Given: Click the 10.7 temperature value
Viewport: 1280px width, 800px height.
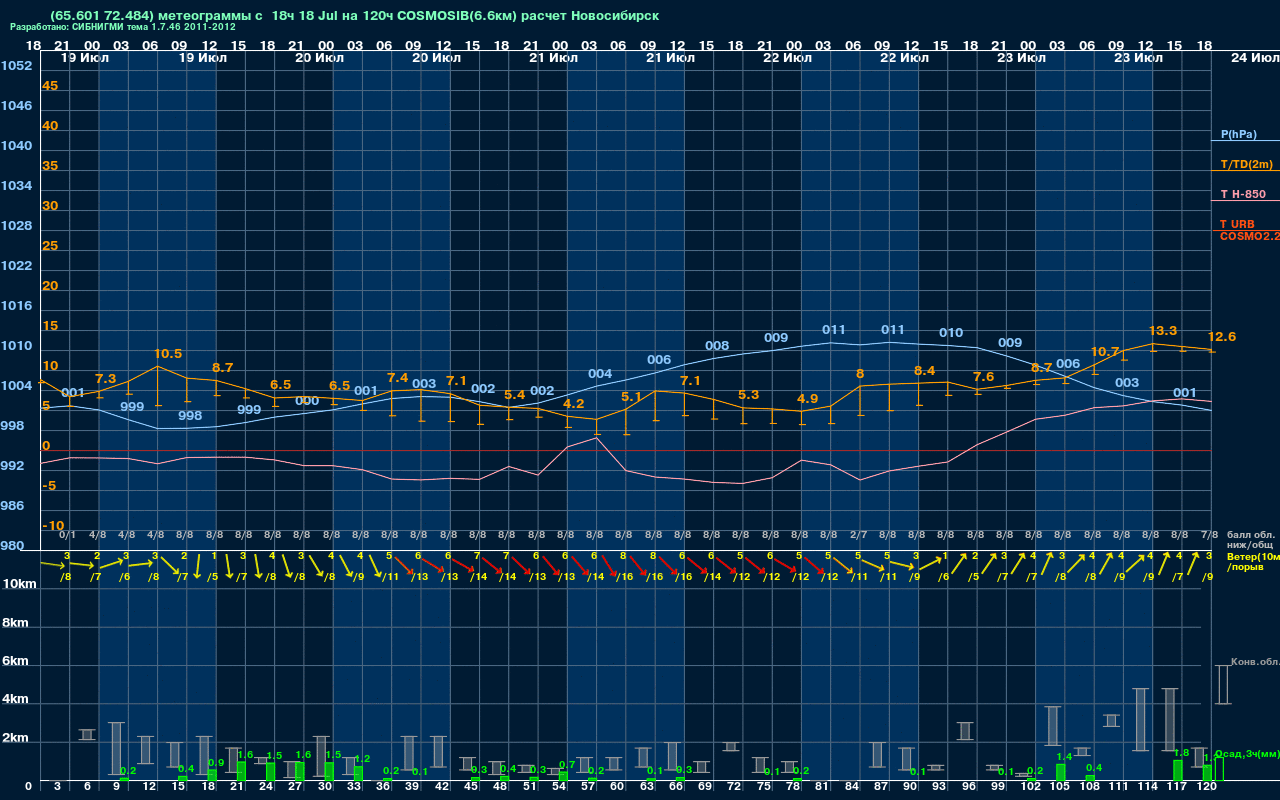Looking at the screenshot, I should 1104,352.
